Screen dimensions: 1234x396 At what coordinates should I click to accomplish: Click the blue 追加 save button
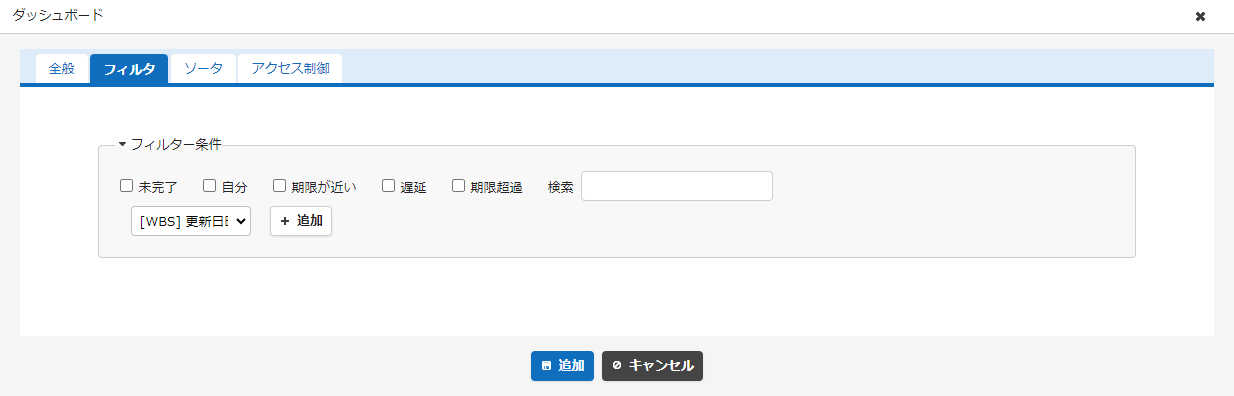[562, 366]
